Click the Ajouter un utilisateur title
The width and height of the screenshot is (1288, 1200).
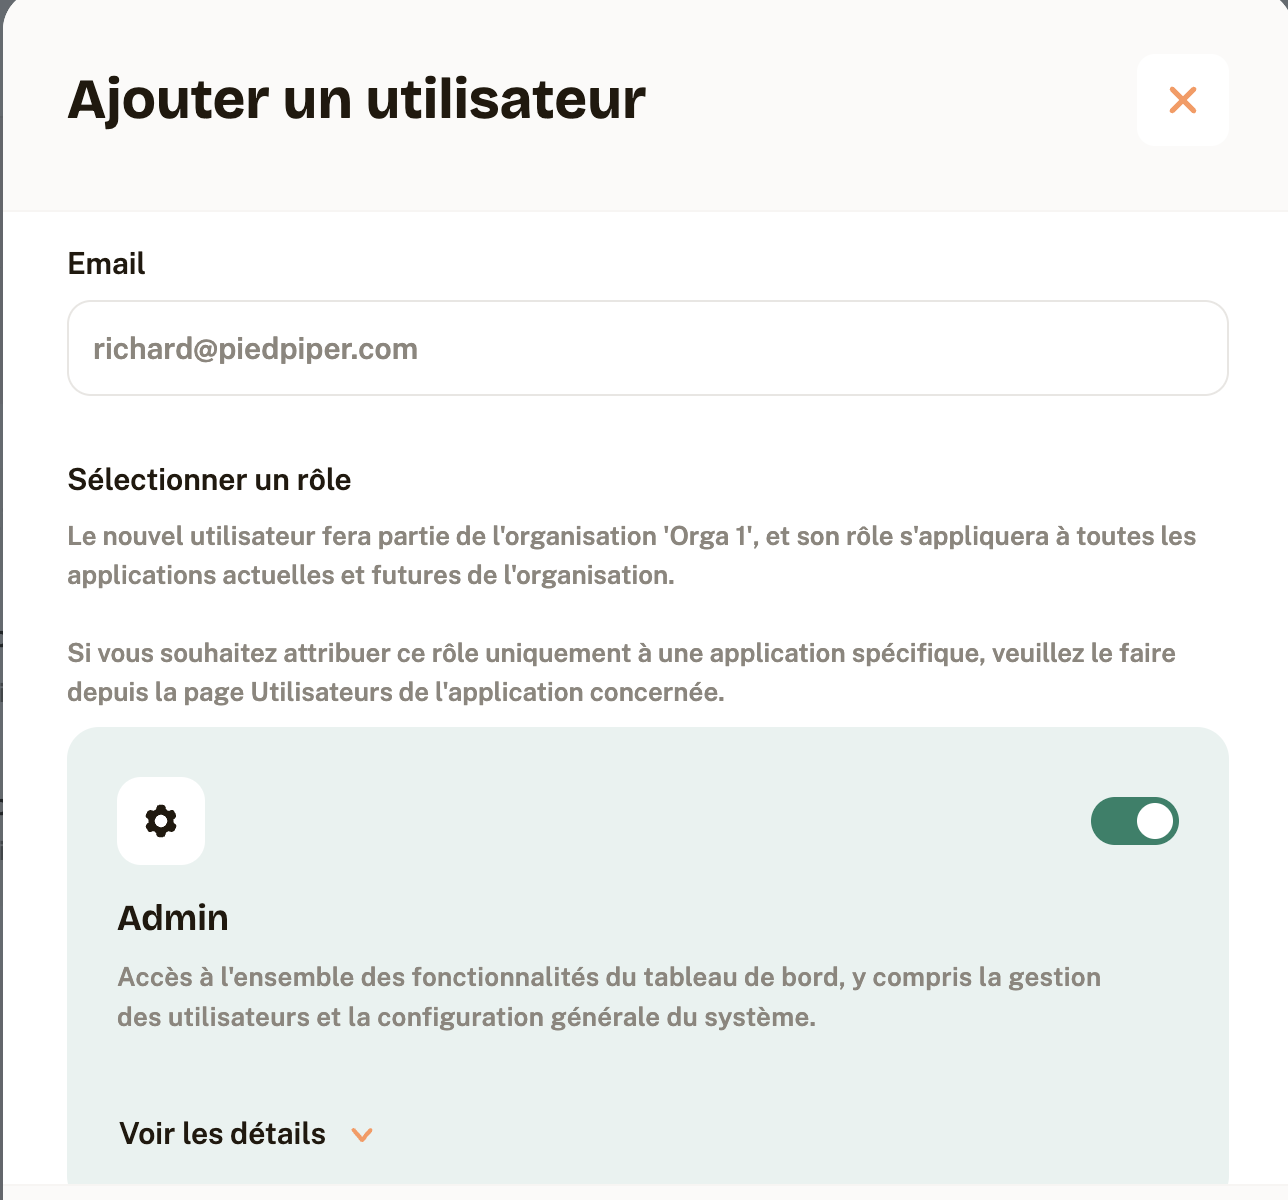pos(356,99)
